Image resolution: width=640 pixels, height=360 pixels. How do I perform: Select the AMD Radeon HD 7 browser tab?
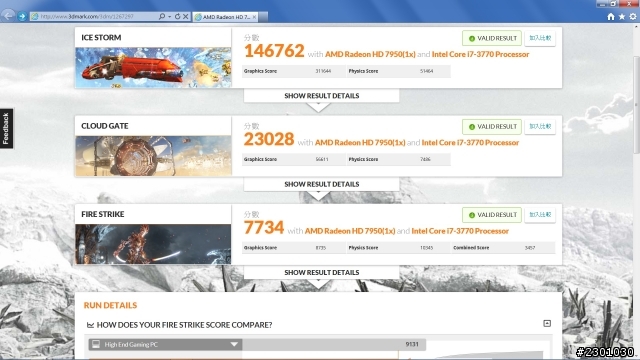point(225,17)
